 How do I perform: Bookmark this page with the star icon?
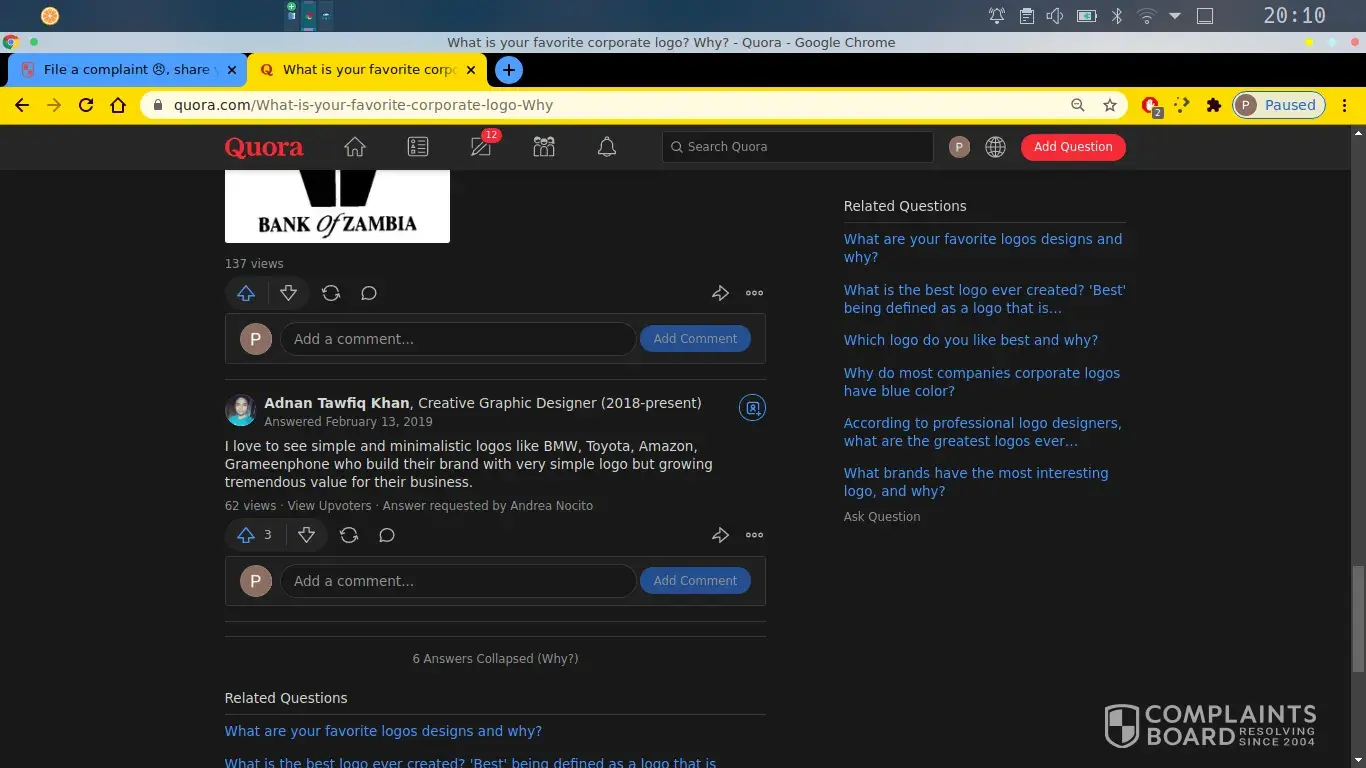1110,105
